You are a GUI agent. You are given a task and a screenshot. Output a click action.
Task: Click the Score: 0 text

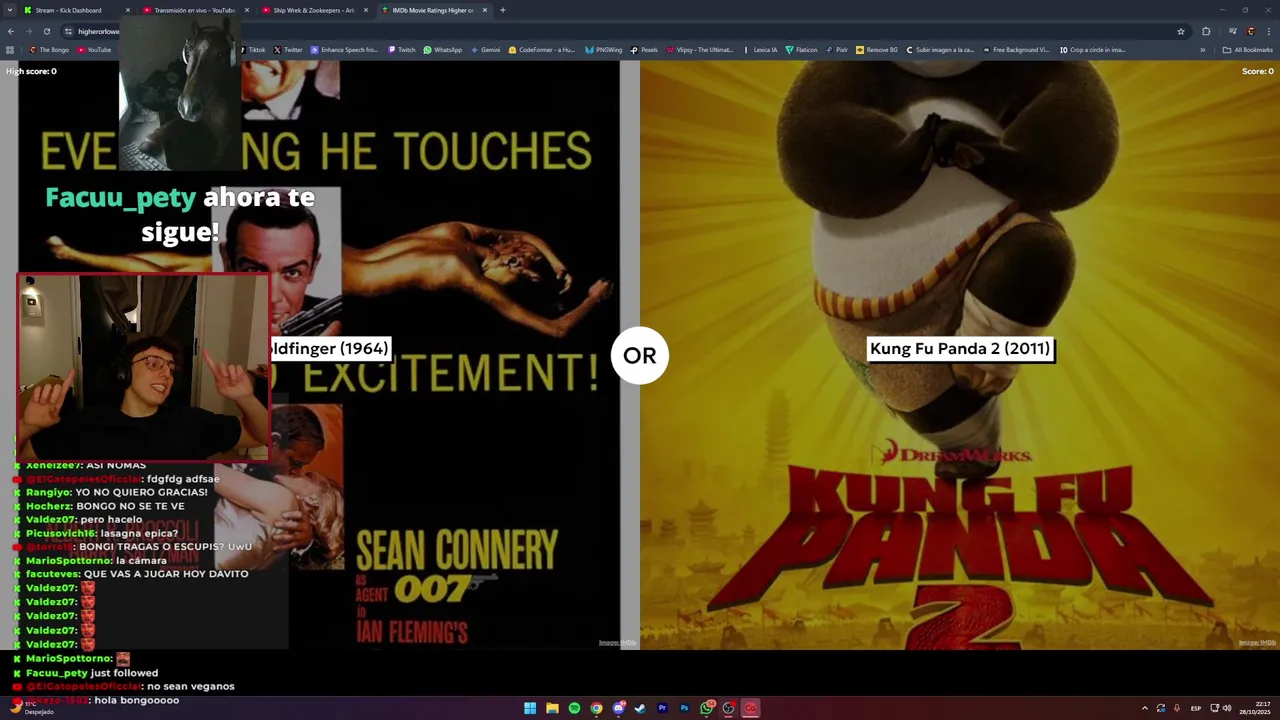click(1257, 71)
